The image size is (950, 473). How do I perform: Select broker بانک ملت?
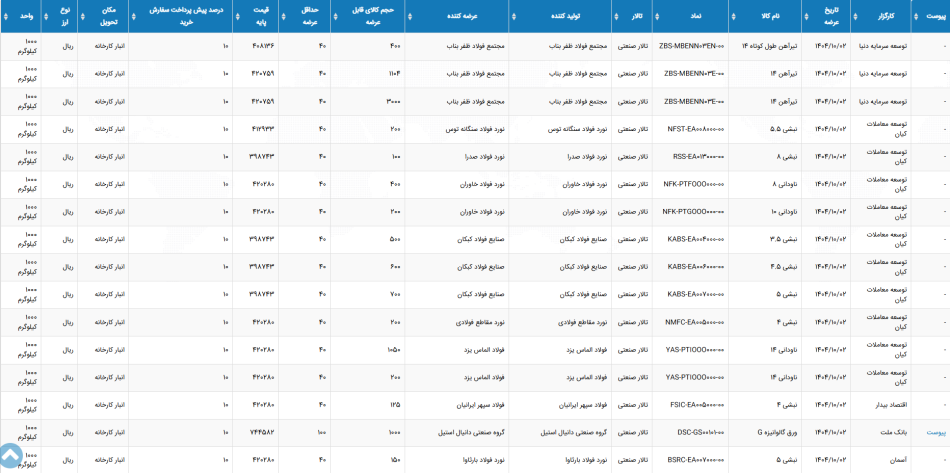pyautogui.click(x=895, y=432)
